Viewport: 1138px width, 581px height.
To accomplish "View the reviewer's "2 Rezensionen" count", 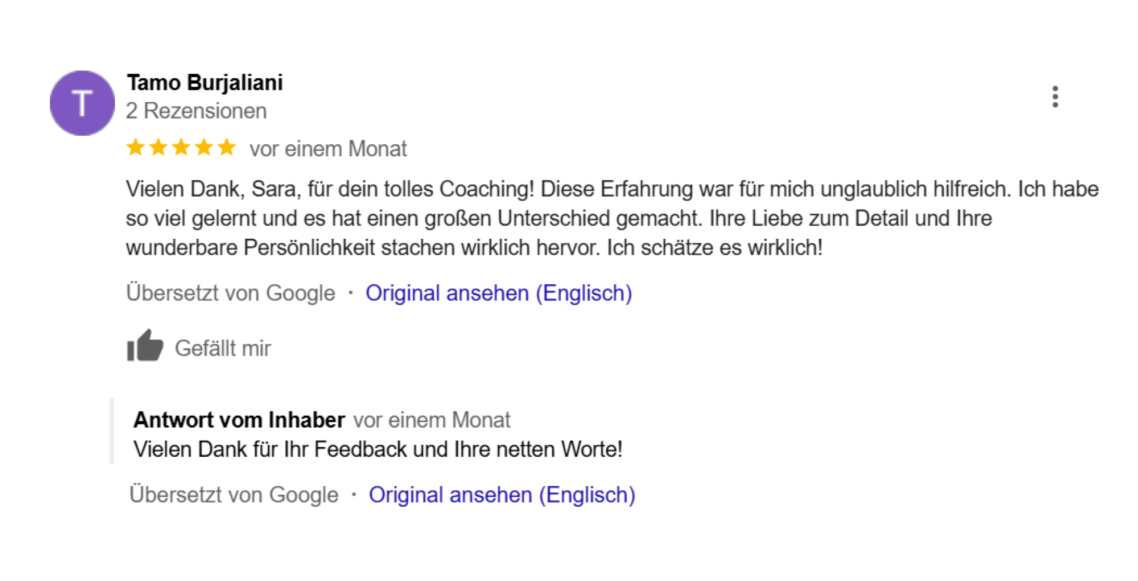I will 196,111.
